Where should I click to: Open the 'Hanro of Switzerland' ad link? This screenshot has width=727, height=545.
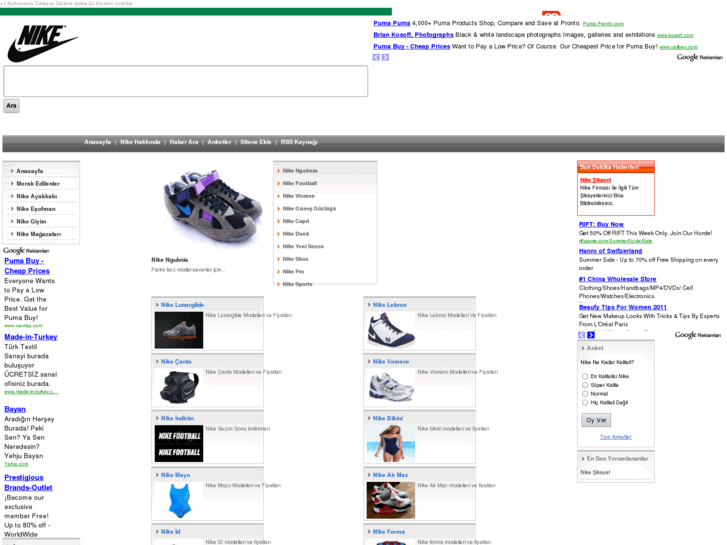610,251
